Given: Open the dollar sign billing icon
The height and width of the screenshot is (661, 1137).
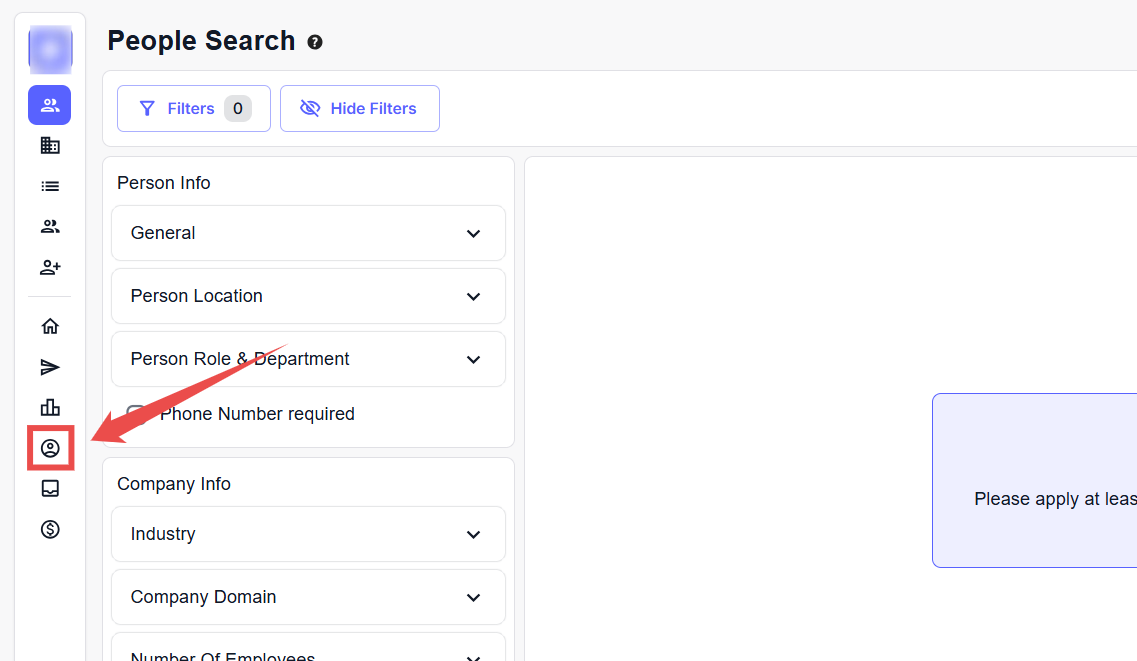Looking at the screenshot, I should click(50, 529).
